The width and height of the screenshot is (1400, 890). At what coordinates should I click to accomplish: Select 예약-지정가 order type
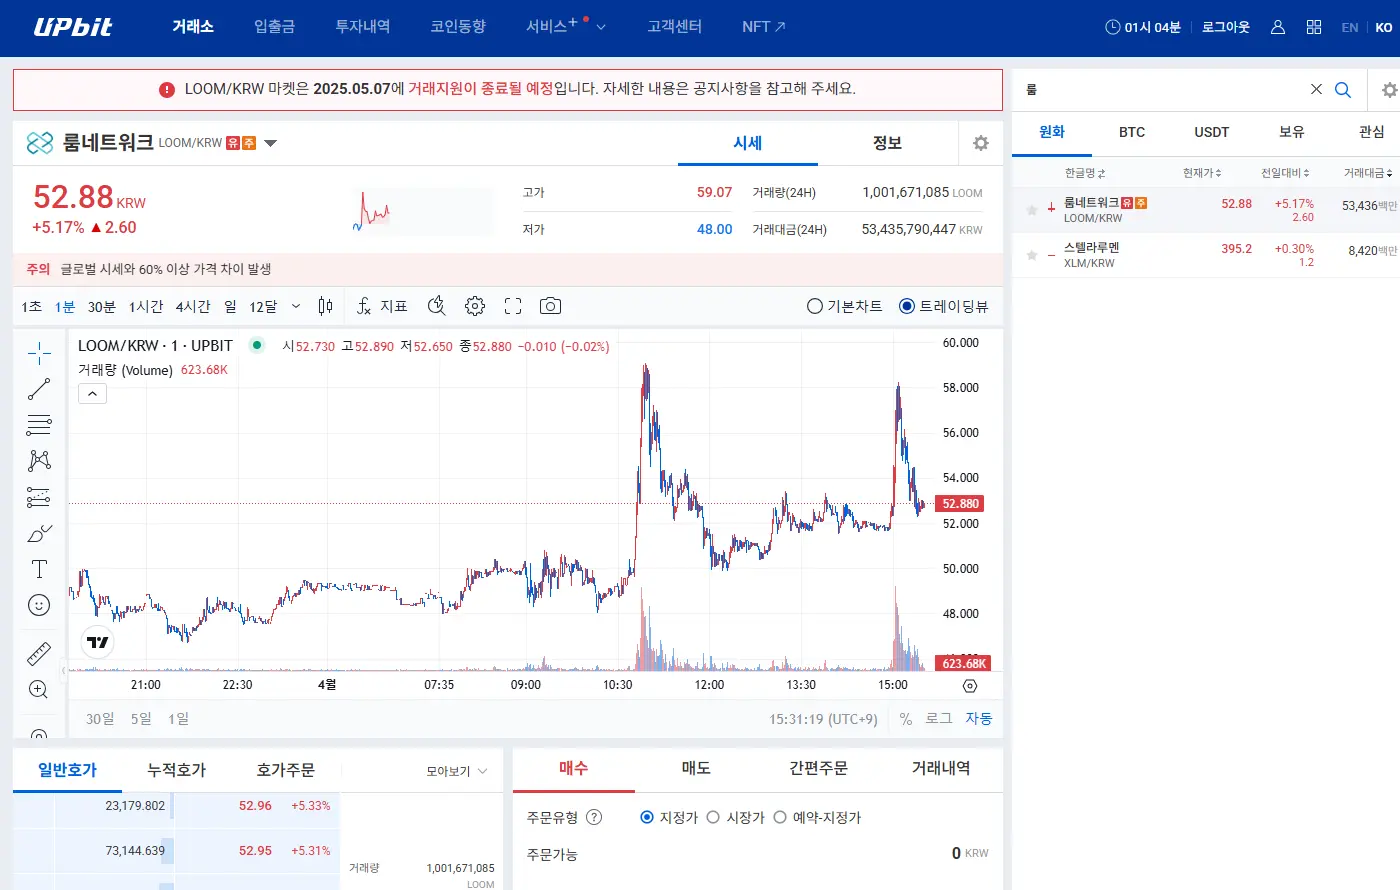(780, 817)
